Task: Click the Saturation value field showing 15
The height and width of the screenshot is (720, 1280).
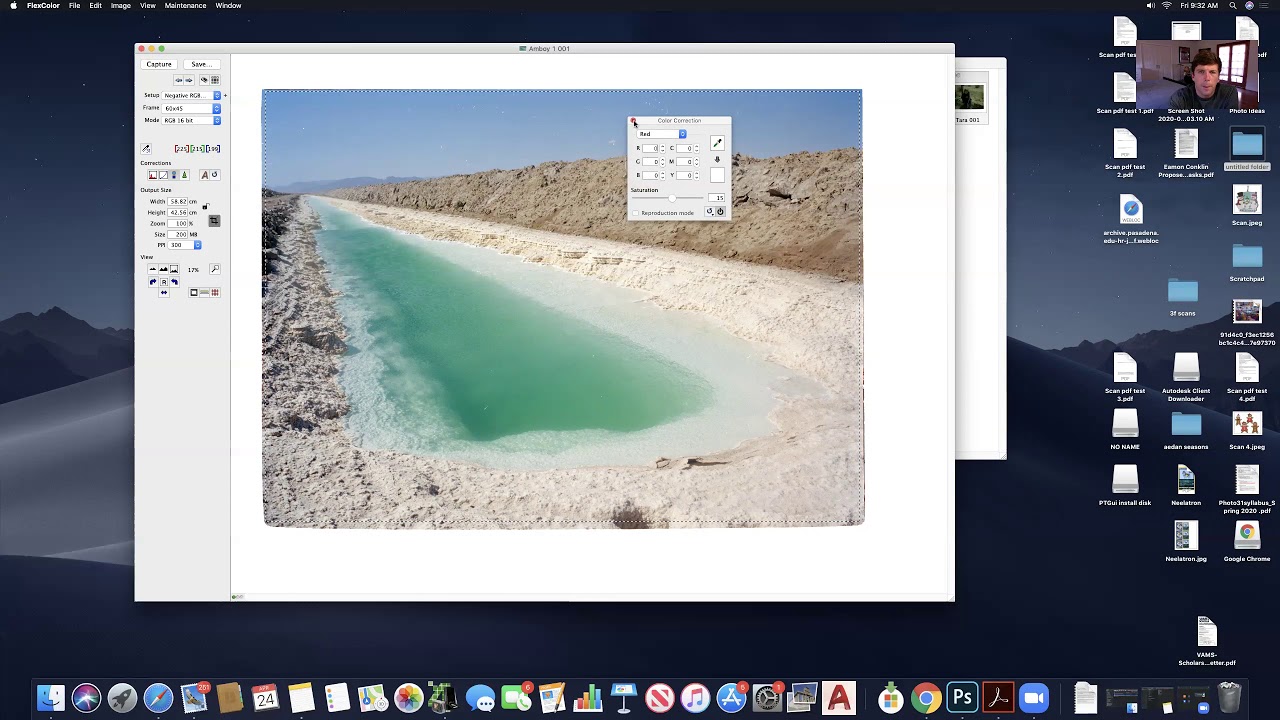Action: point(716,198)
